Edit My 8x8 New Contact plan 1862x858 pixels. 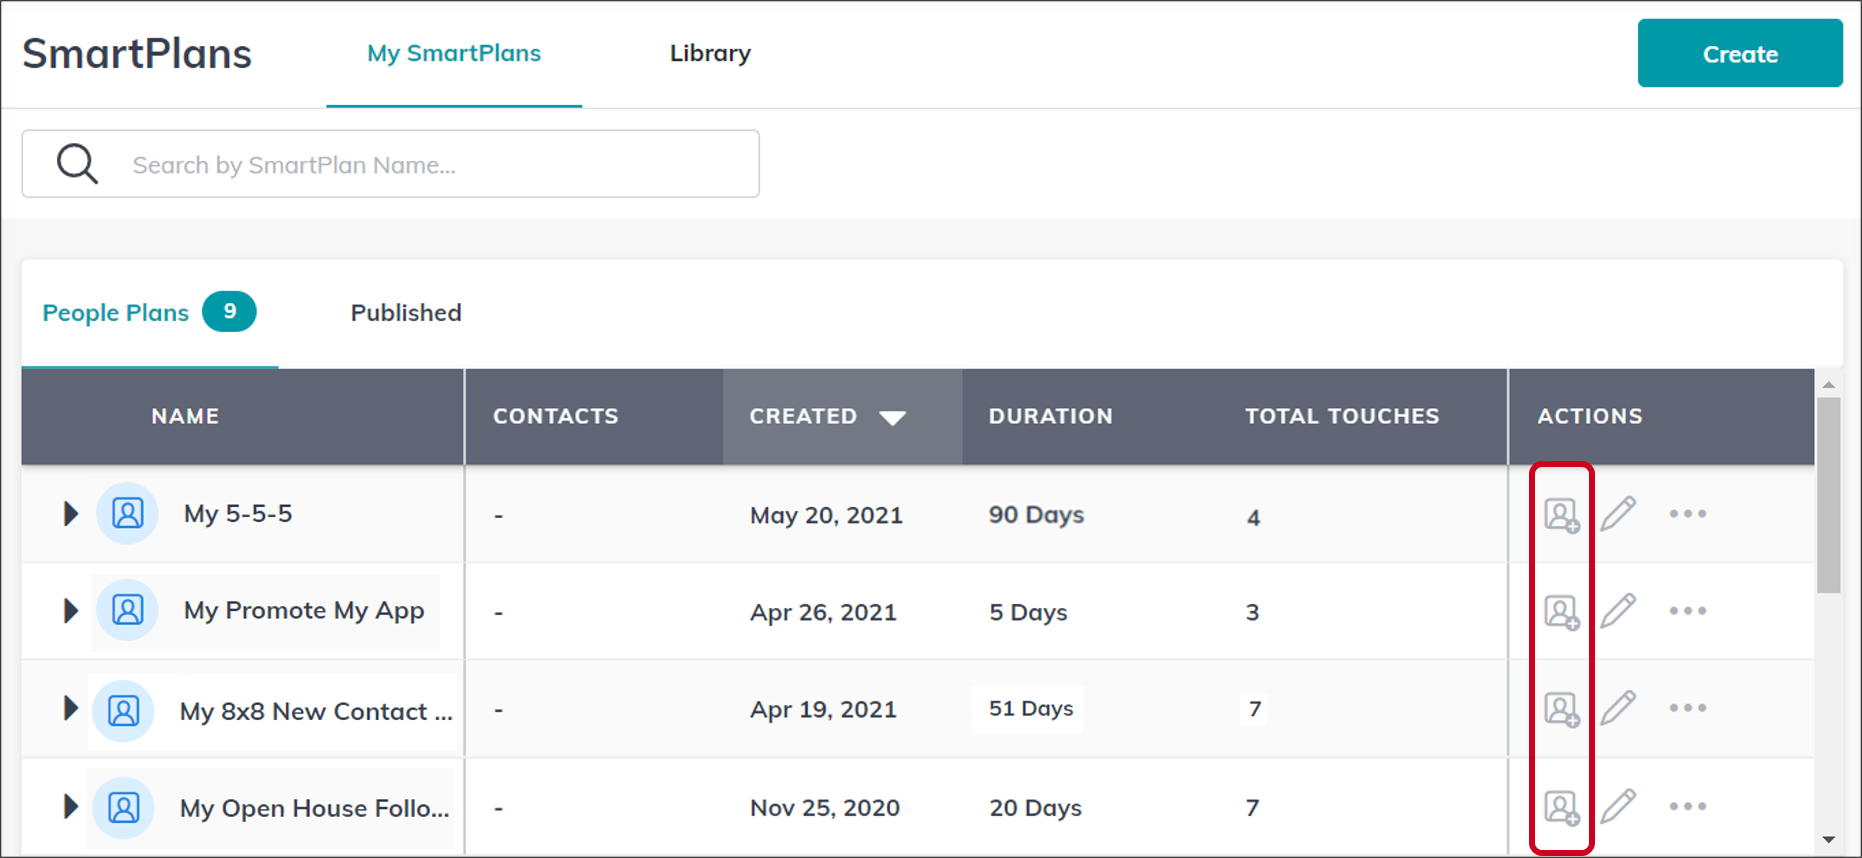pos(1618,708)
